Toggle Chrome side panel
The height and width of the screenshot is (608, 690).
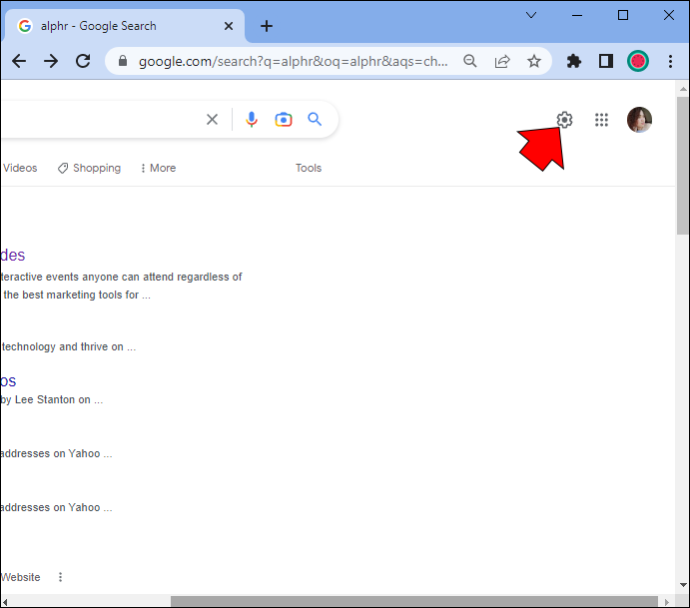tap(606, 61)
